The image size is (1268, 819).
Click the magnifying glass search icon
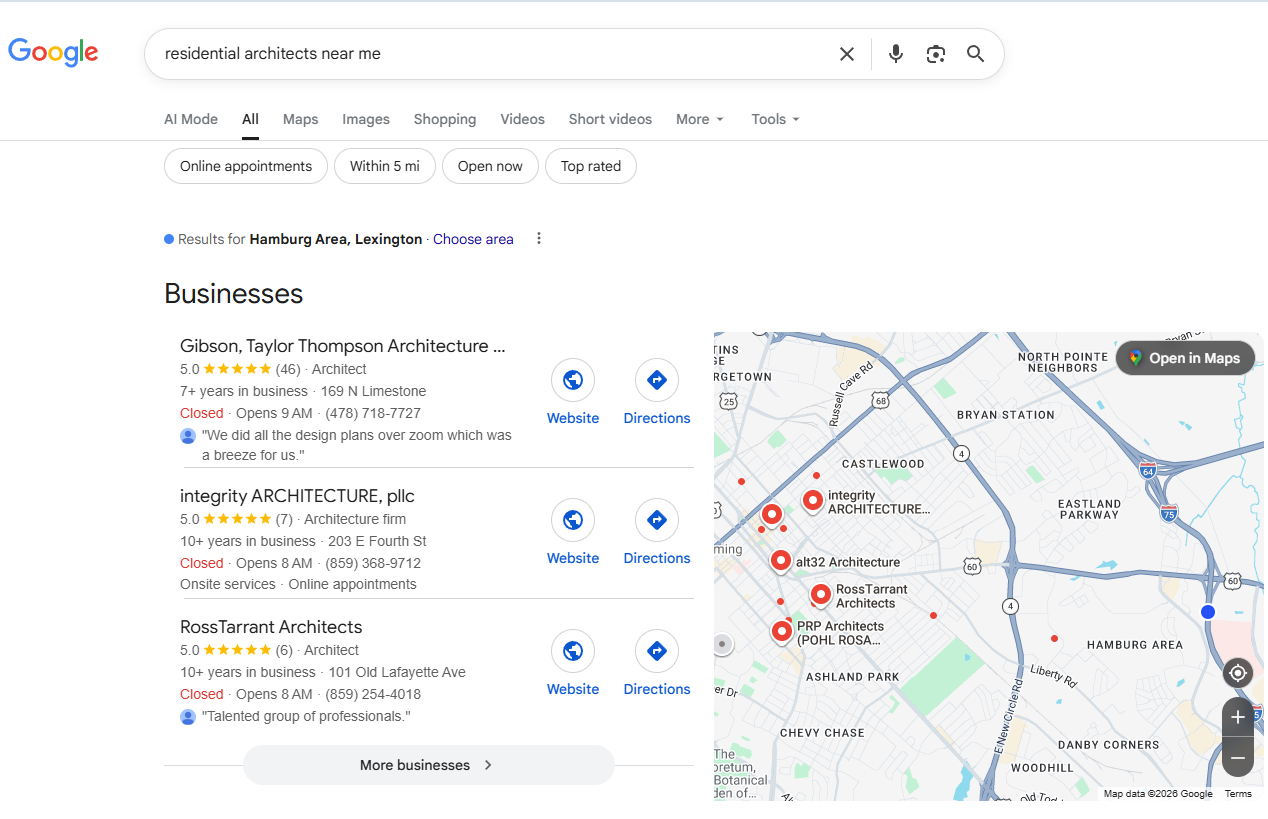click(x=976, y=54)
